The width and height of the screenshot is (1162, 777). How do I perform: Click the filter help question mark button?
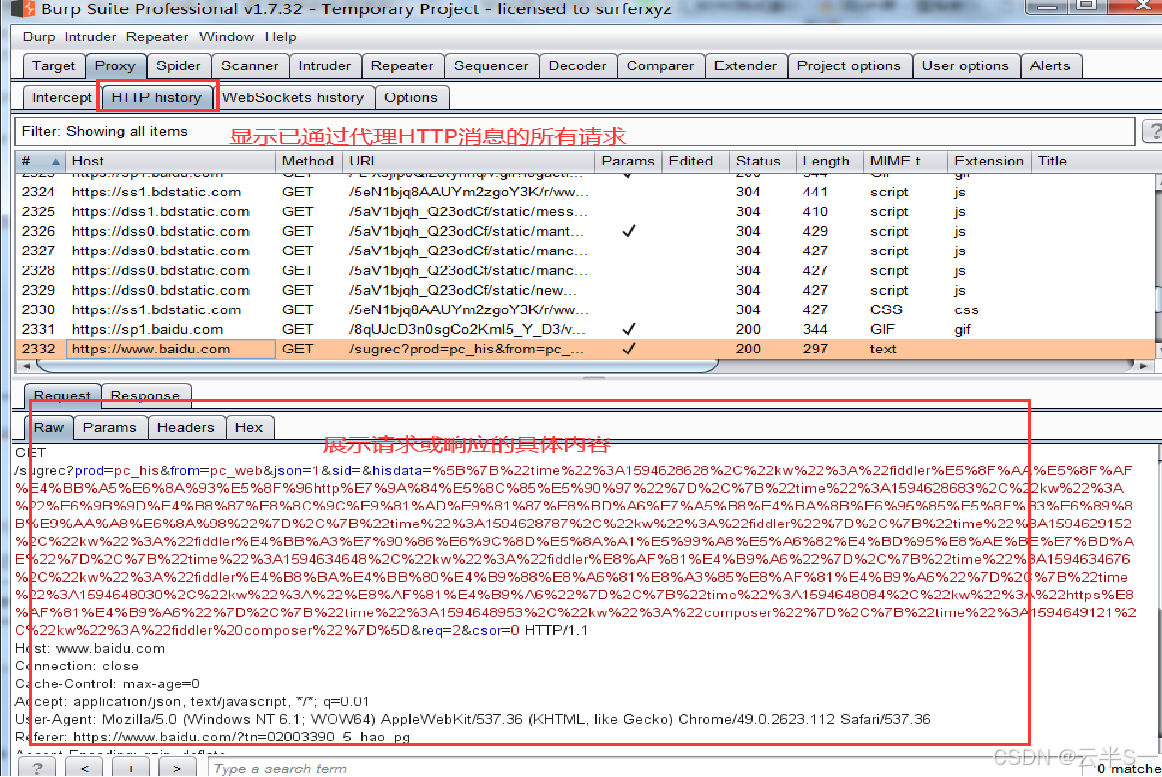[1152, 131]
